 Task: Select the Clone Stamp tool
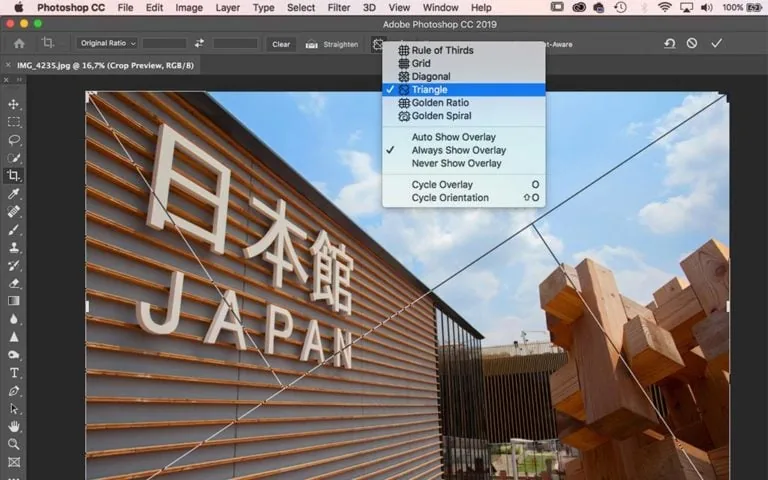(14, 247)
